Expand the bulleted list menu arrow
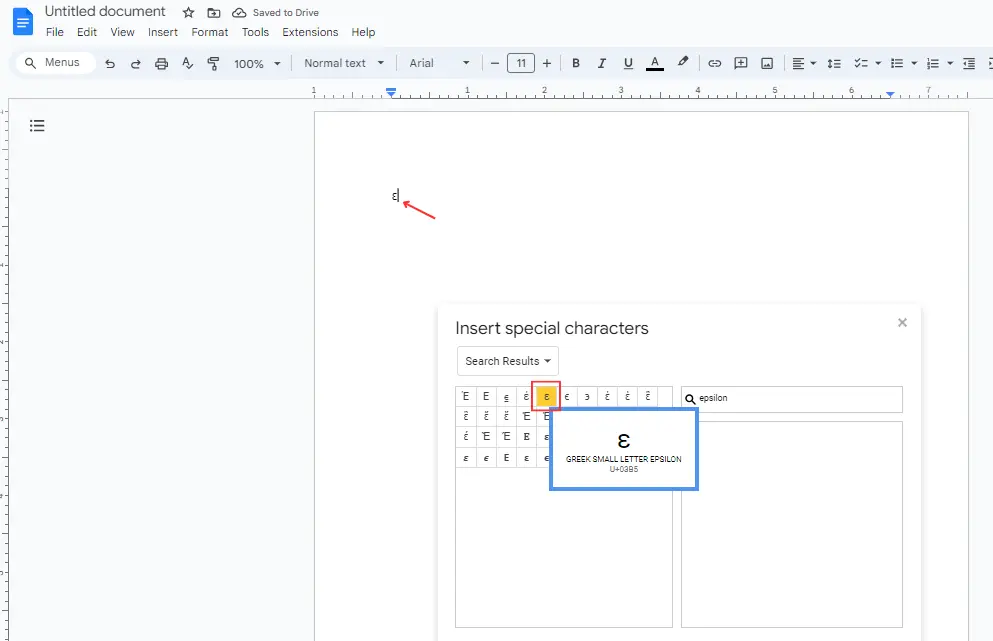 coord(914,63)
